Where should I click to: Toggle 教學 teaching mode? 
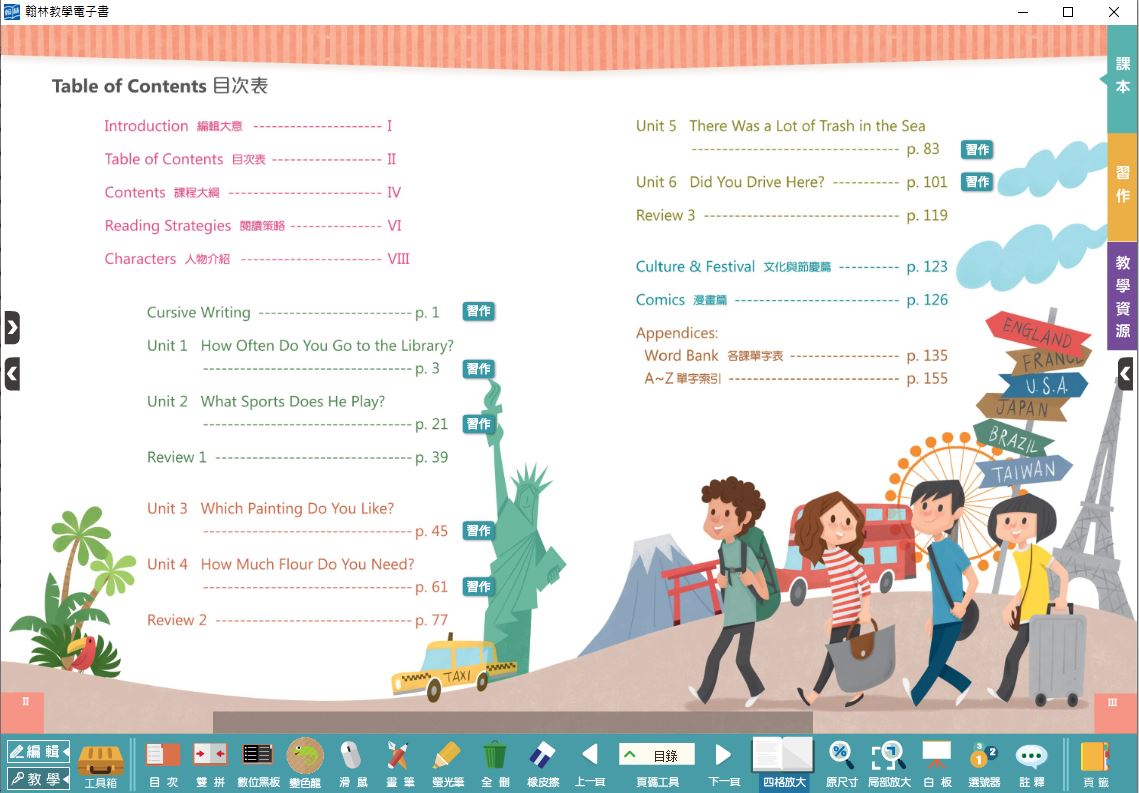coord(38,778)
